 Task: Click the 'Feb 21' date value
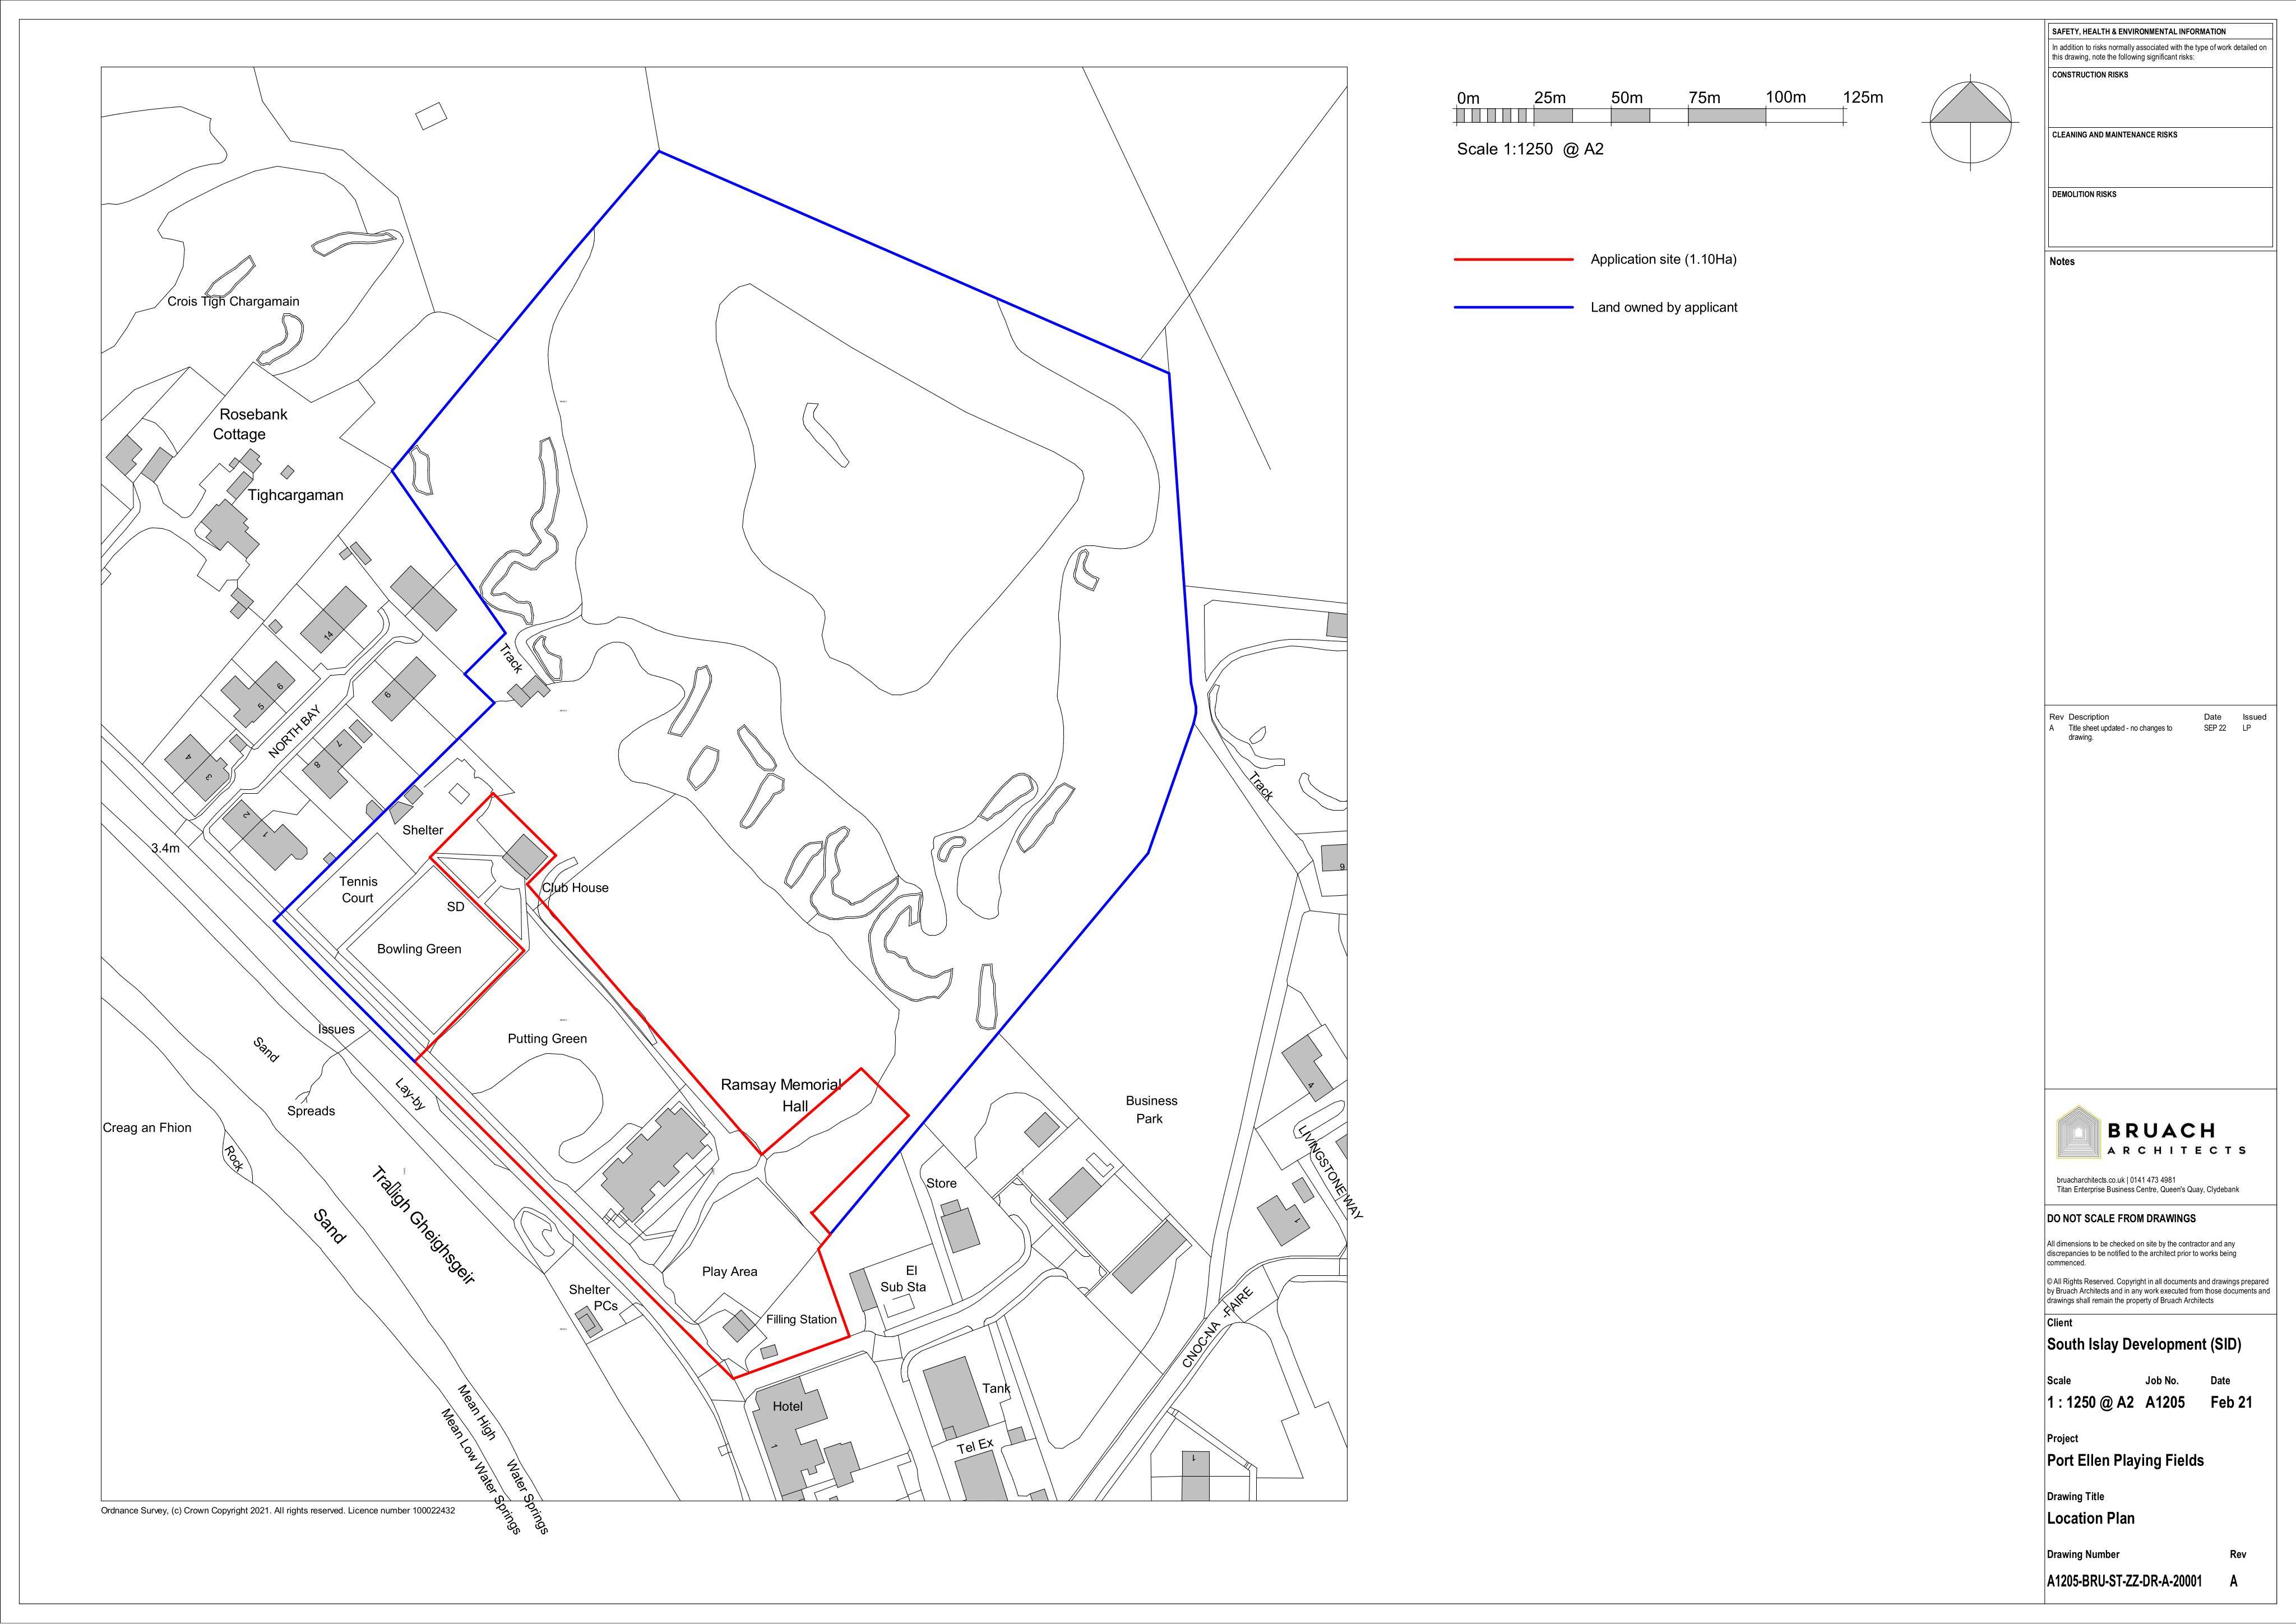click(x=2231, y=1402)
